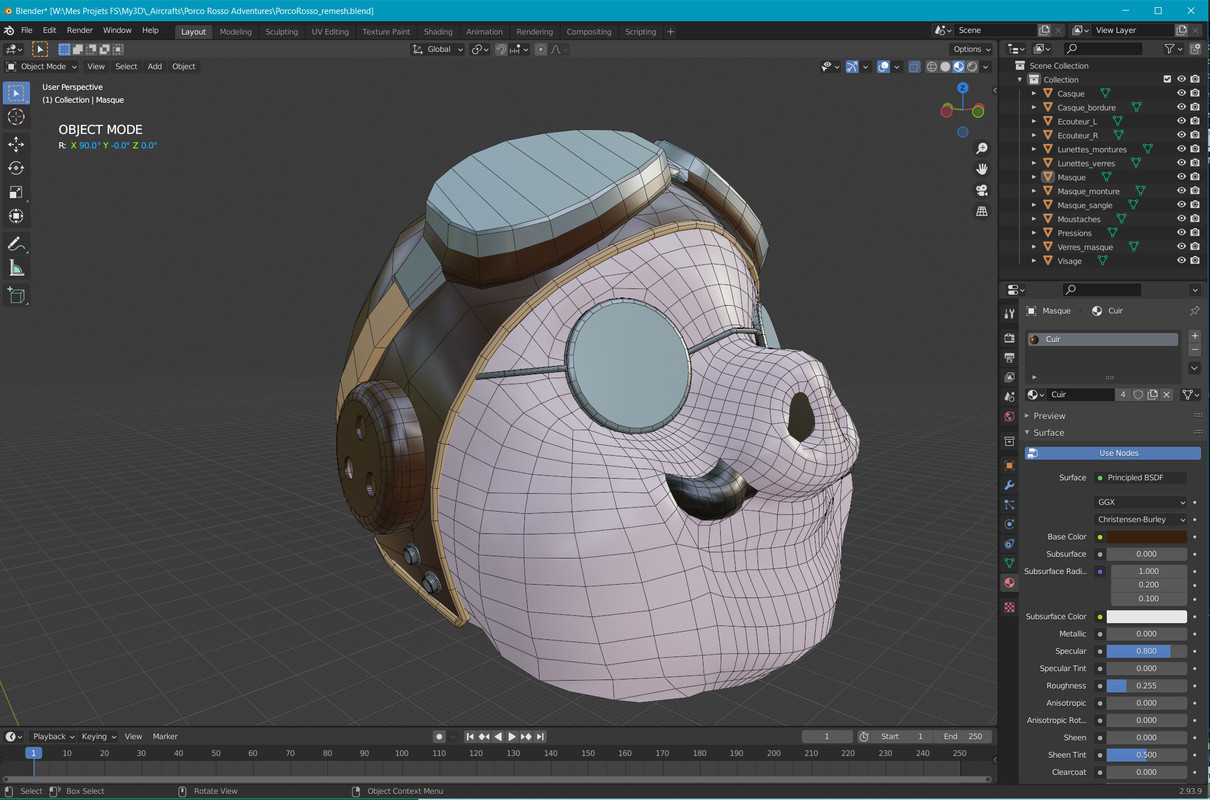
Task: Open the Physics properties tab
Action: pyautogui.click(x=1009, y=524)
